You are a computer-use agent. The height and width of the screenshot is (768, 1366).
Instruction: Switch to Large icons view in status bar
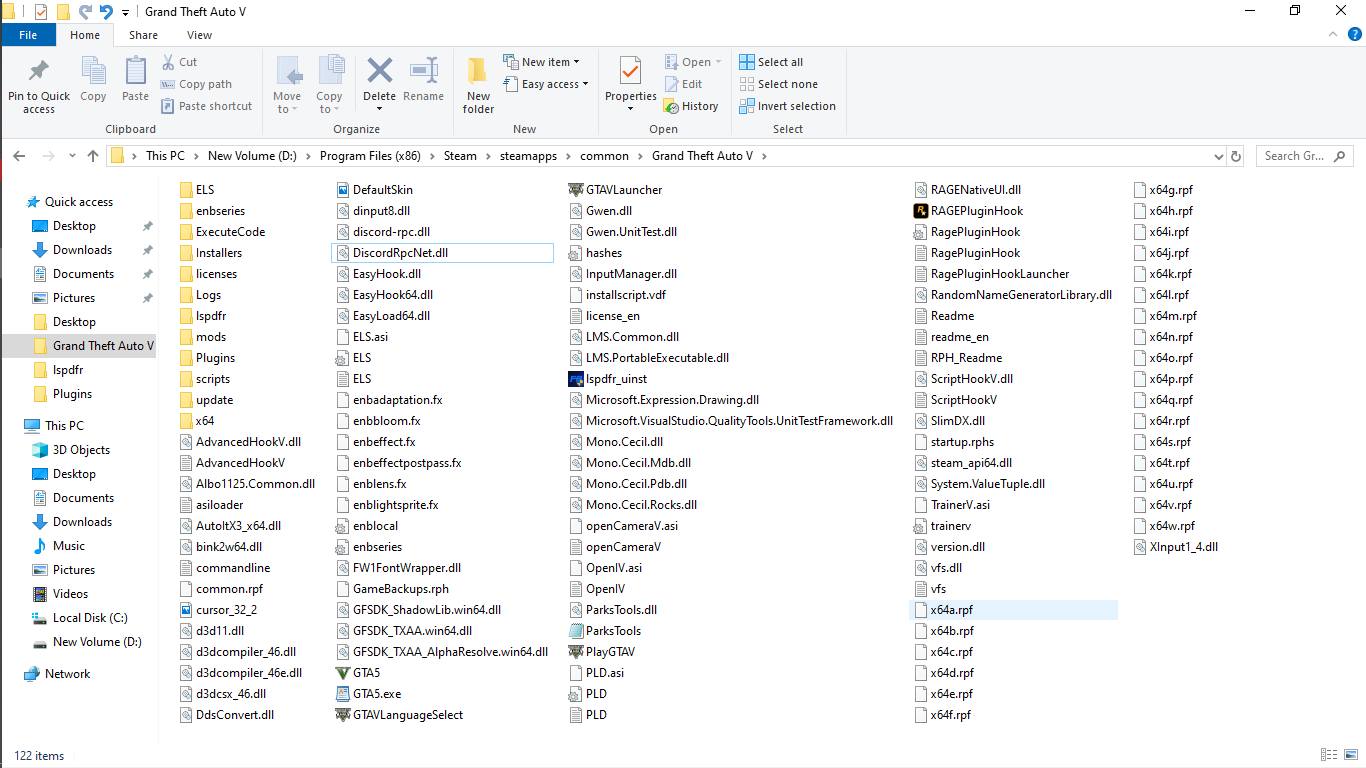(x=1349, y=755)
